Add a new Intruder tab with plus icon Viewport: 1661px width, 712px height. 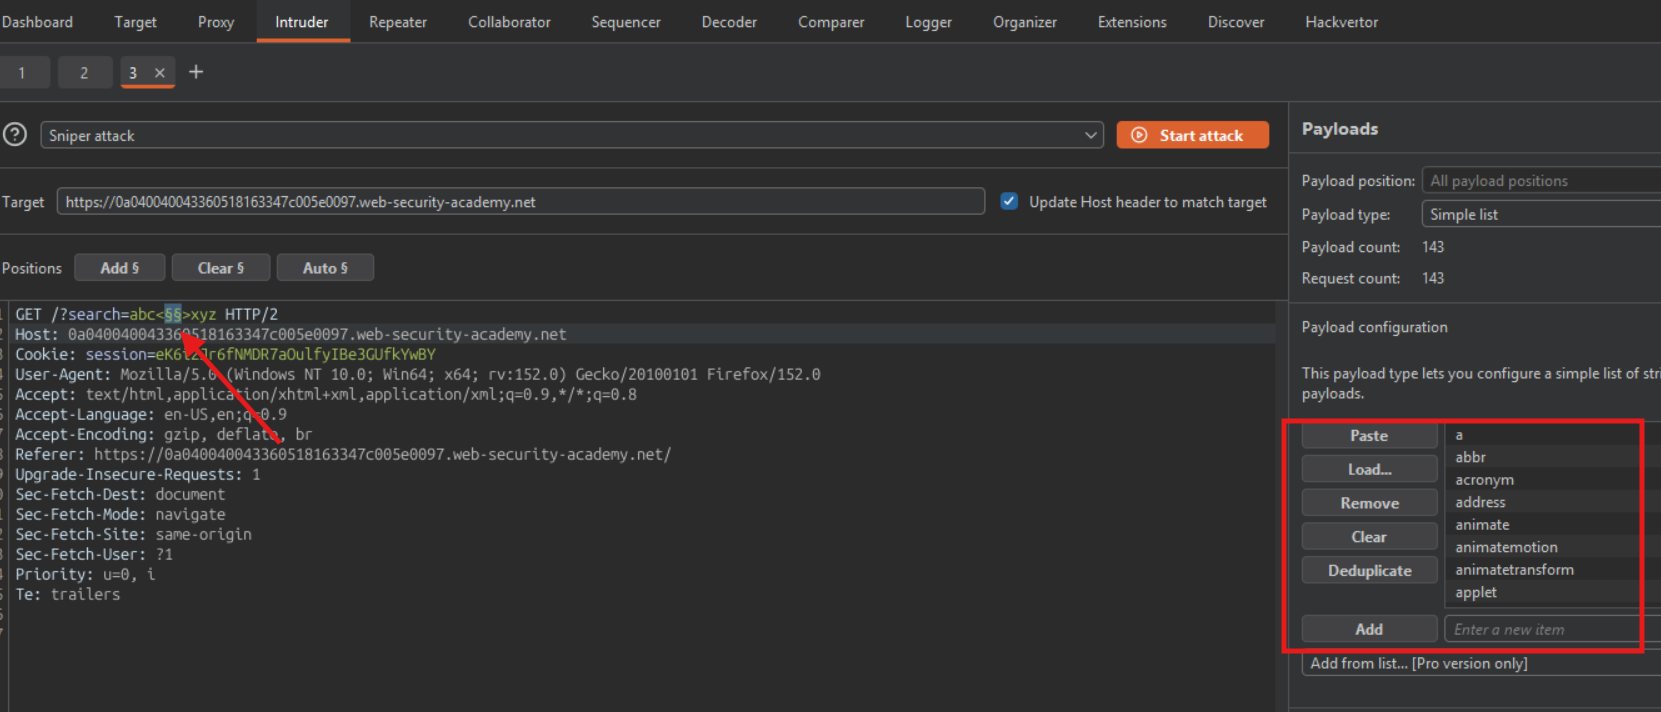point(196,72)
